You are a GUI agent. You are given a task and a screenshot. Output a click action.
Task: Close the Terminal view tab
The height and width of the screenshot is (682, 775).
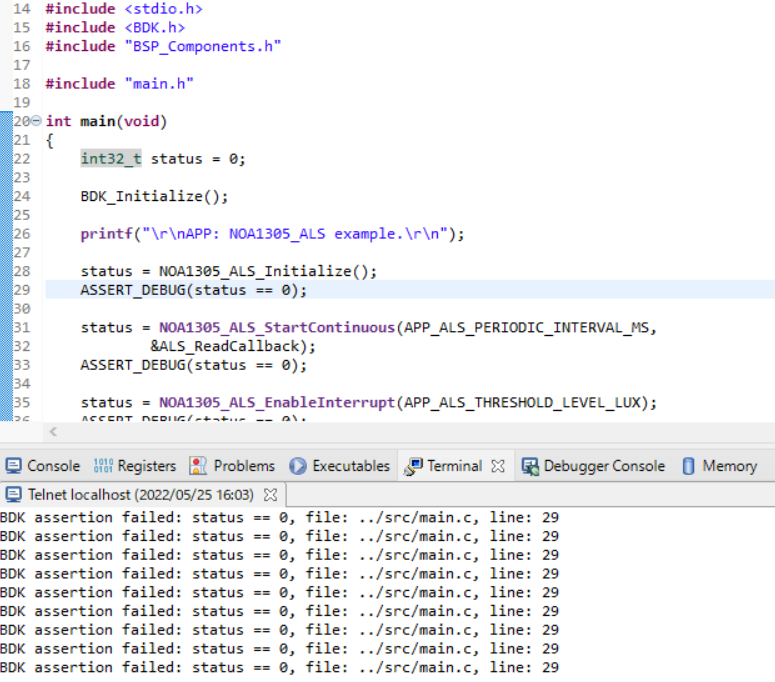(498, 466)
